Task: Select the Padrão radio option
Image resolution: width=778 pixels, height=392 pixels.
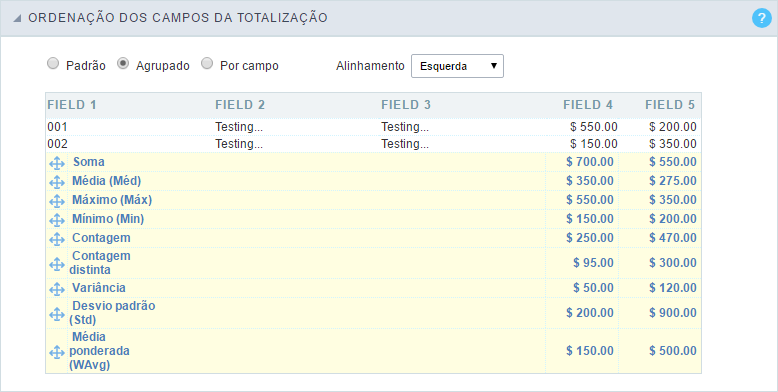Action: click(x=53, y=64)
